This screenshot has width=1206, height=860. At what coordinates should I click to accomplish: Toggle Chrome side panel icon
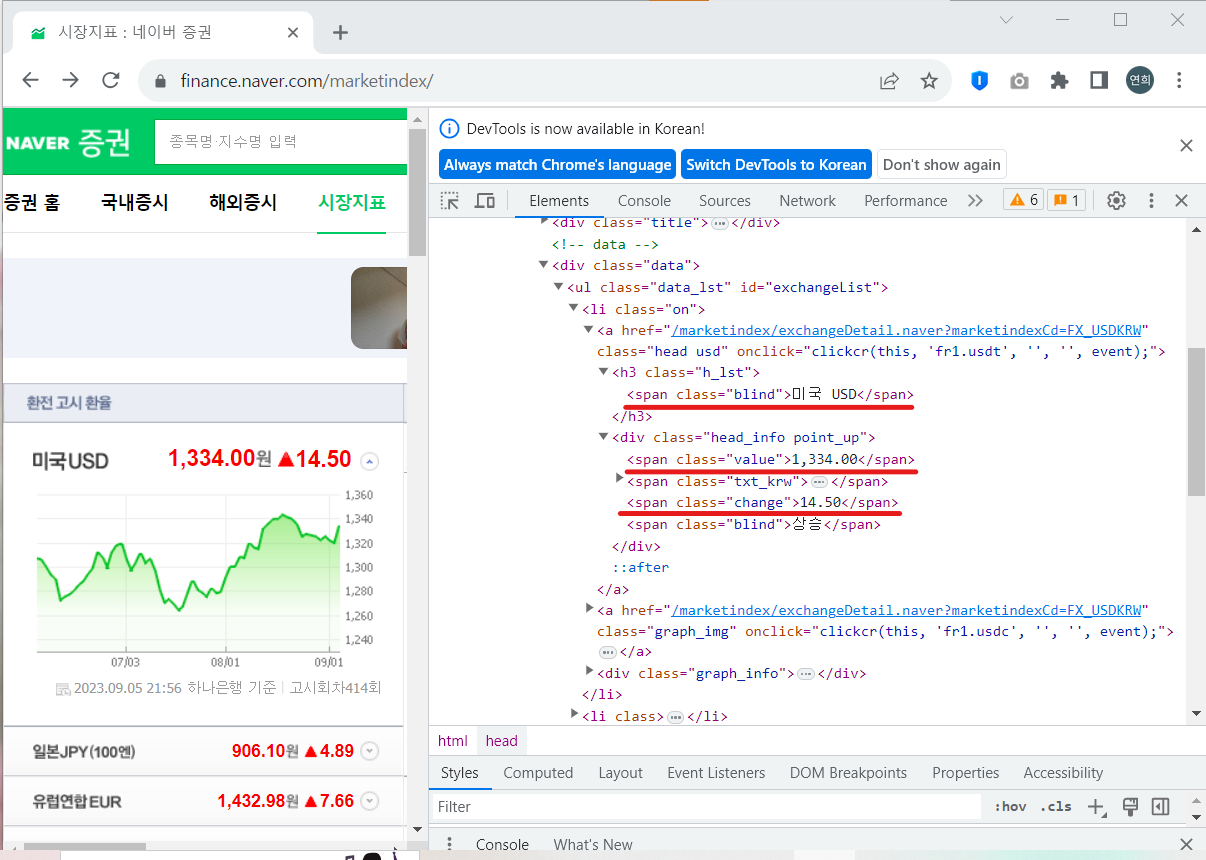pos(1099,81)
